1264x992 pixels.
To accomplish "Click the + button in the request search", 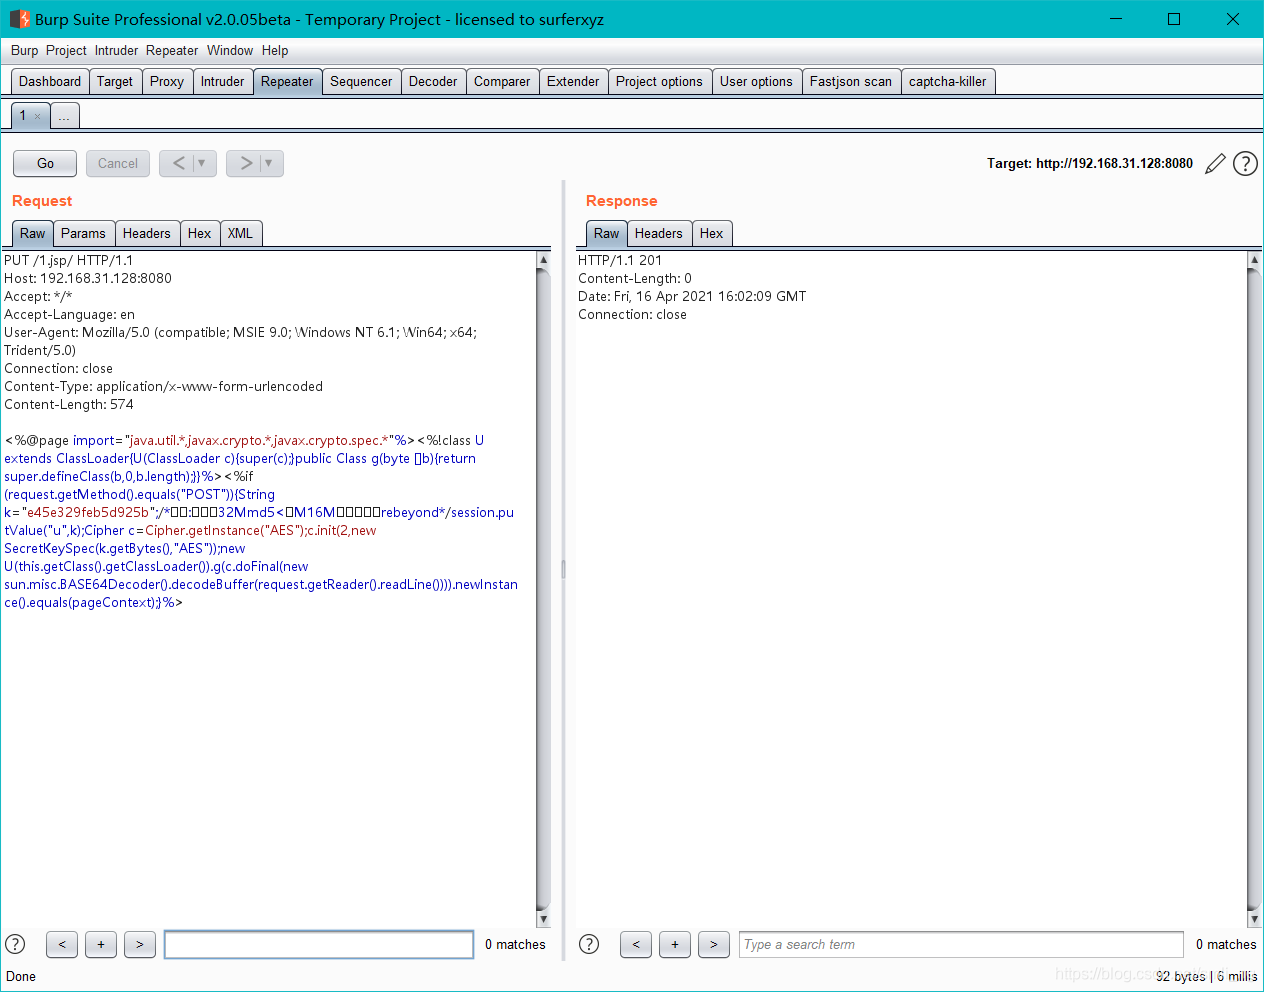I will 101,944.
